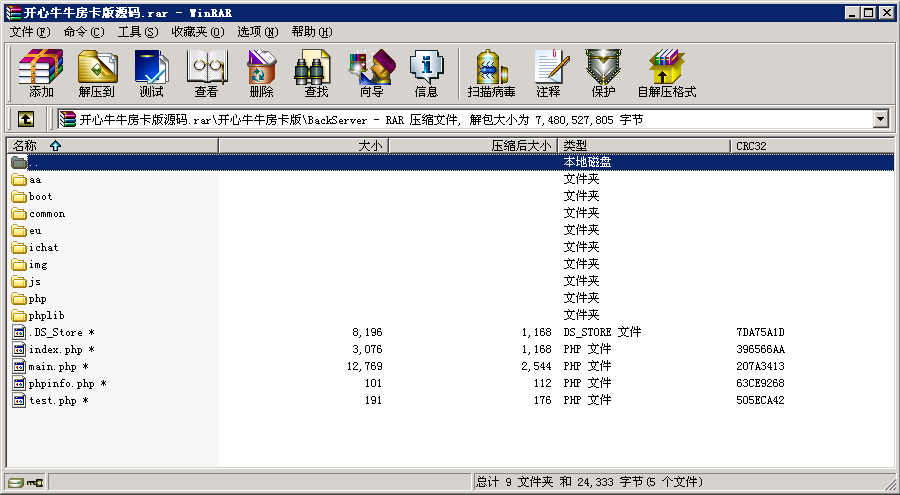Select the index.php file entry

55,349
